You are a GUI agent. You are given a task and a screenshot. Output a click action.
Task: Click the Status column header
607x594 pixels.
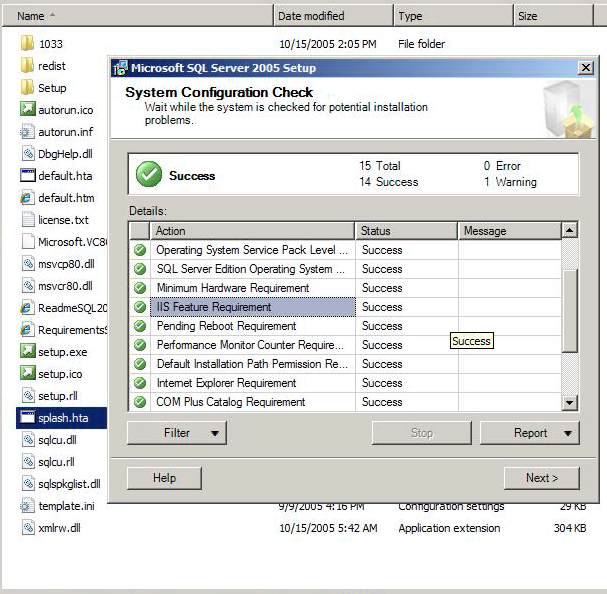[406, 231]
